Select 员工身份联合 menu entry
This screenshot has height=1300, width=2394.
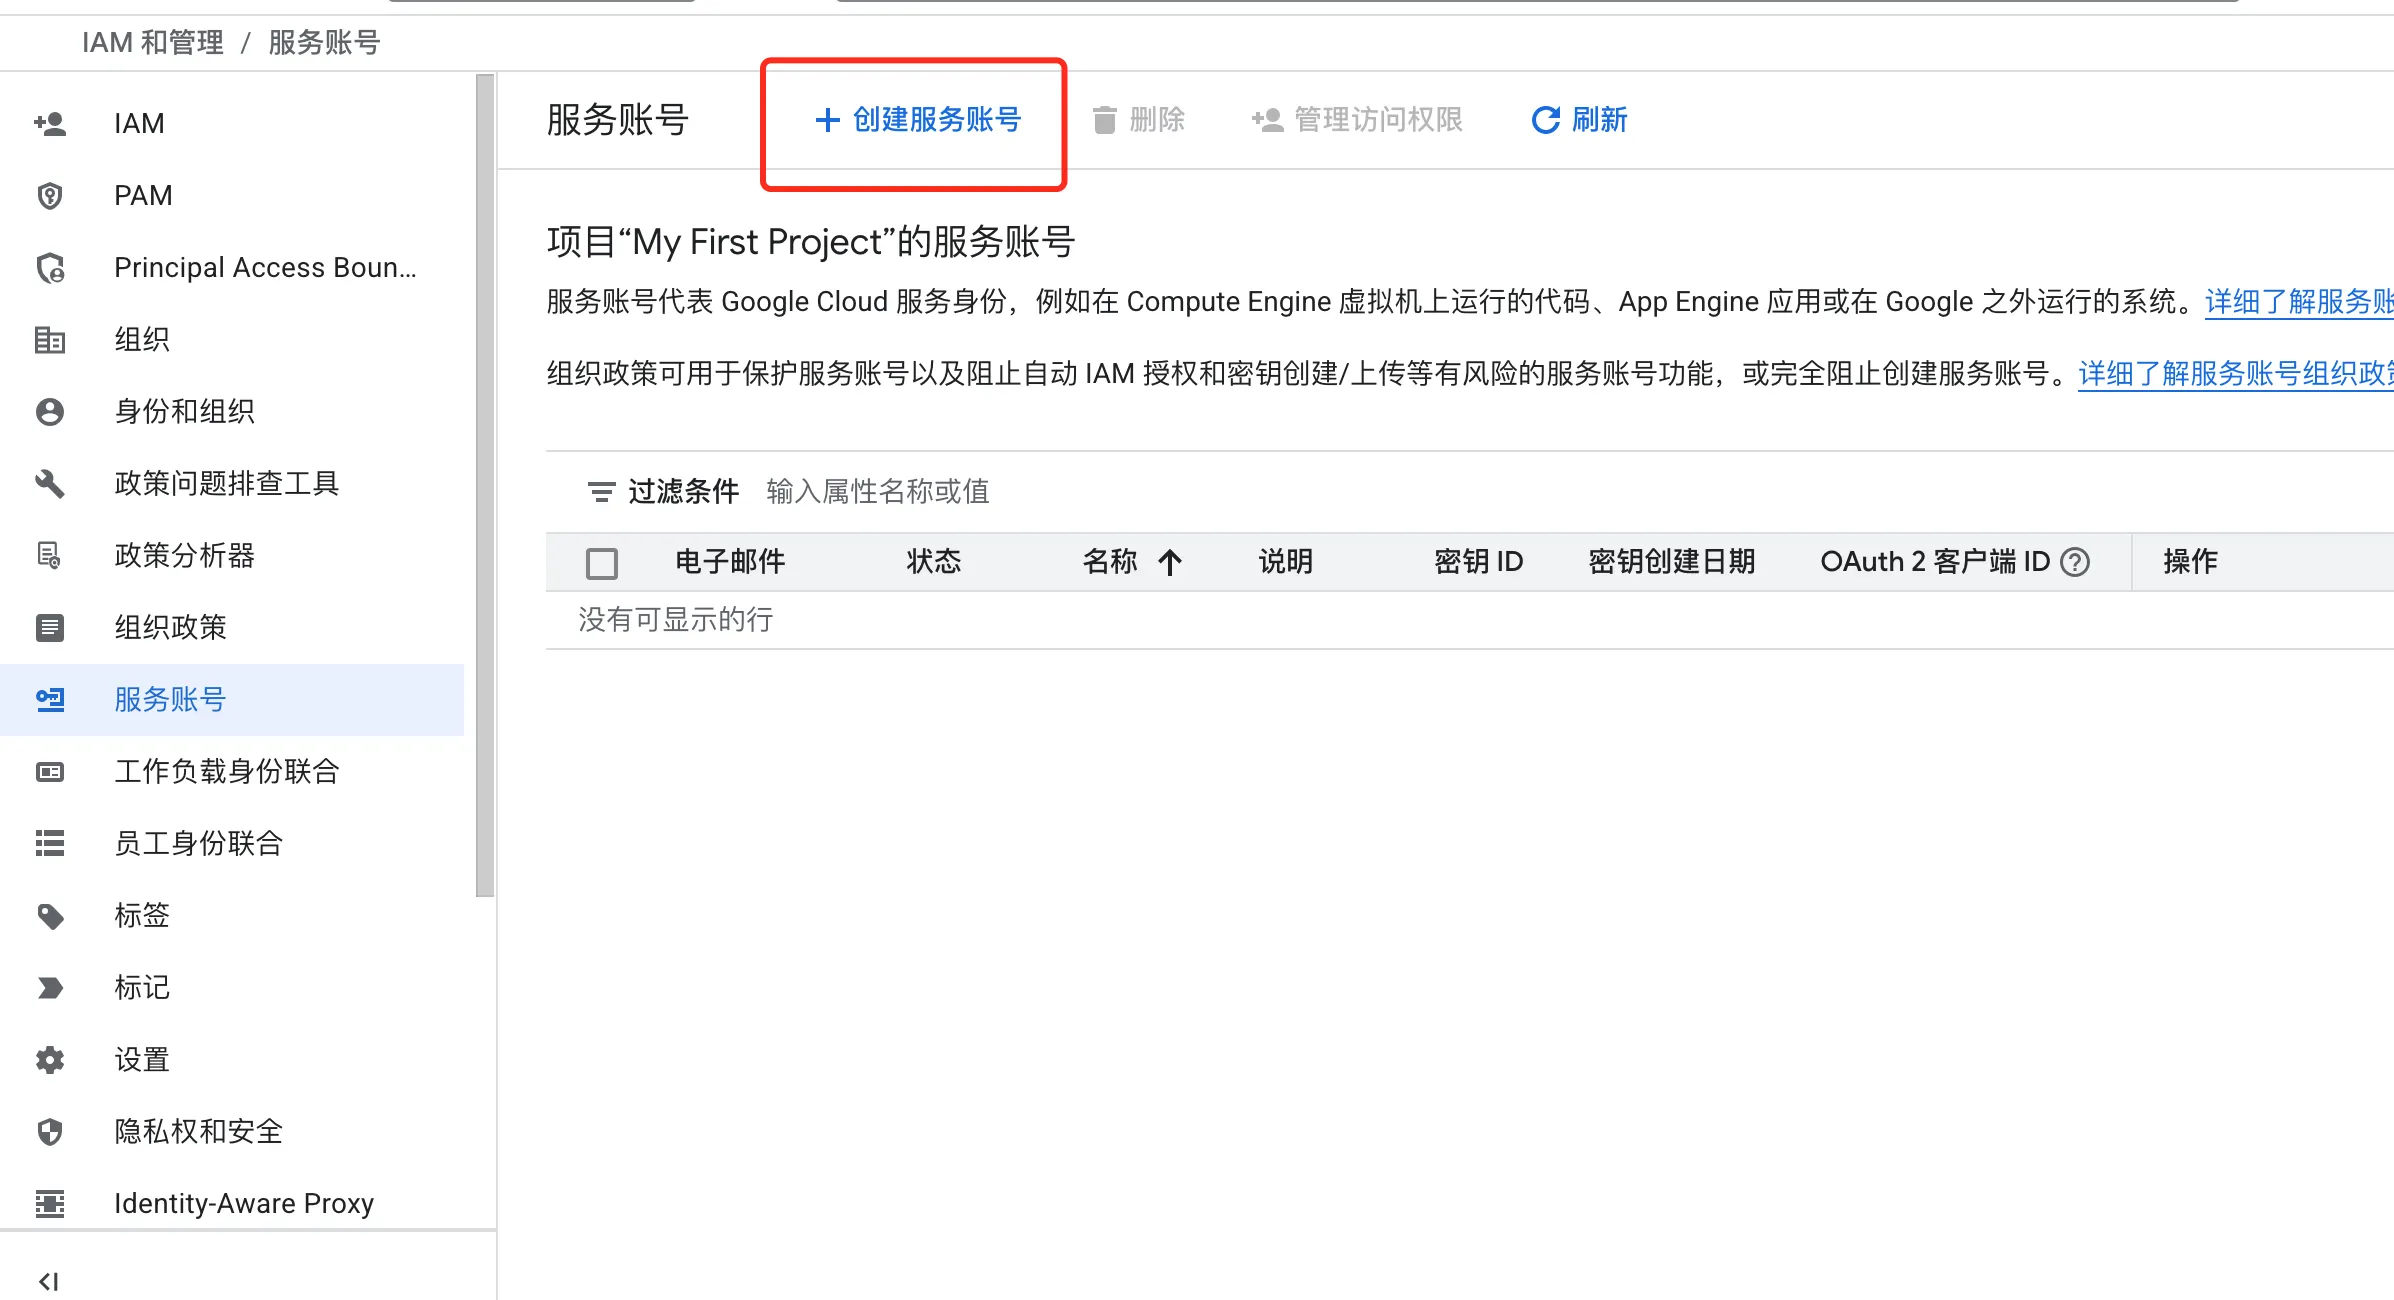click(198, 843)
